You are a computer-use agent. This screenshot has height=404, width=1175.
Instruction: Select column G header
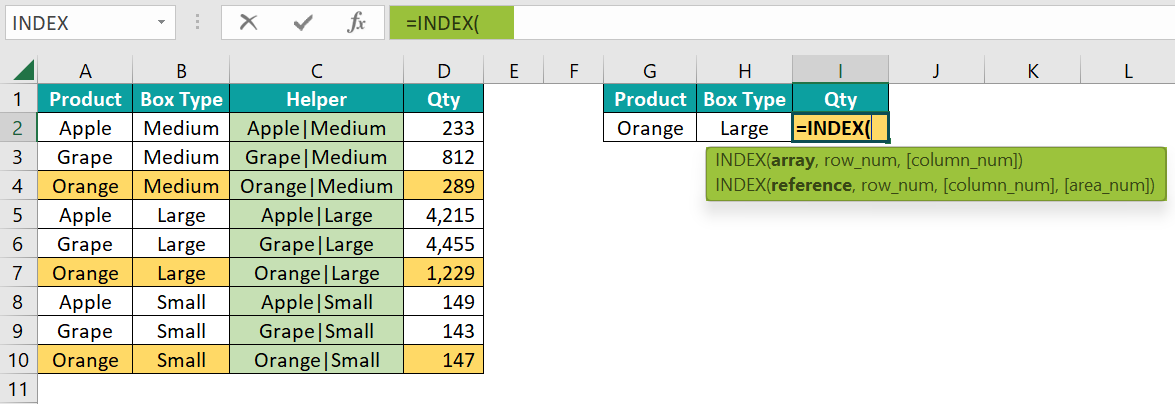pyautogui.click(x=650, y=71)
